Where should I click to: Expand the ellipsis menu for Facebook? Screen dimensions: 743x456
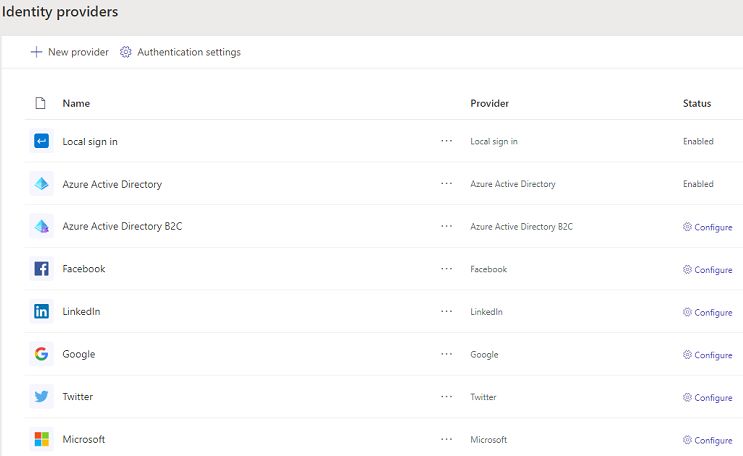tap(446, 269)
